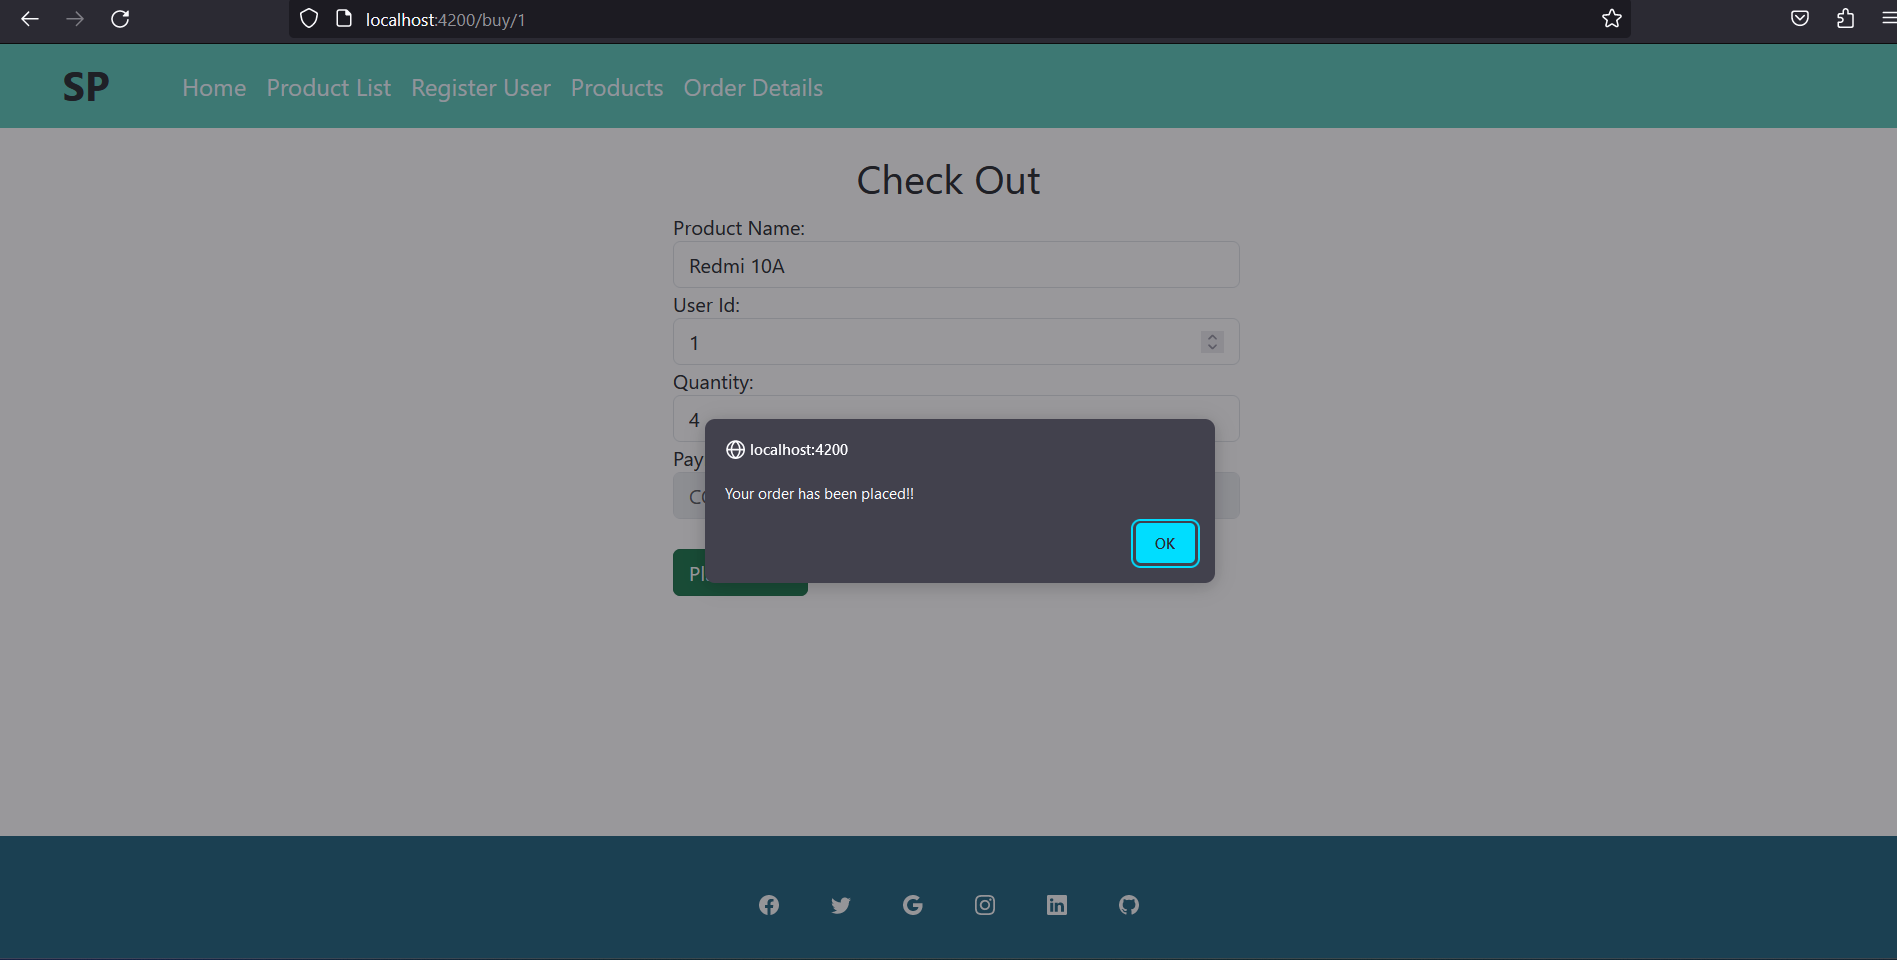The width and height of the screenshot is (1897, 960).
Task: Switch to the Product List page
Action: pyautogui.click(x=328, y=88)
